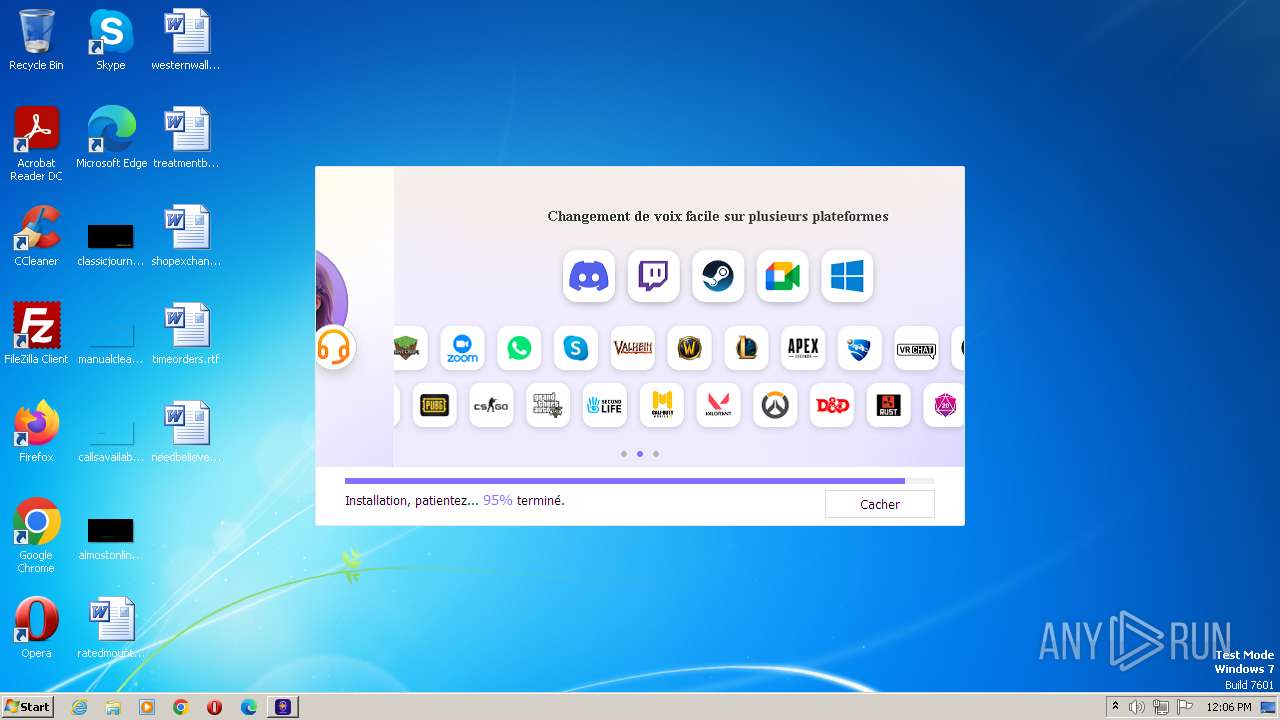This screenshot has width=1280, height=720.
Task: Click the Rust game icon
Action: coord(889,405)
